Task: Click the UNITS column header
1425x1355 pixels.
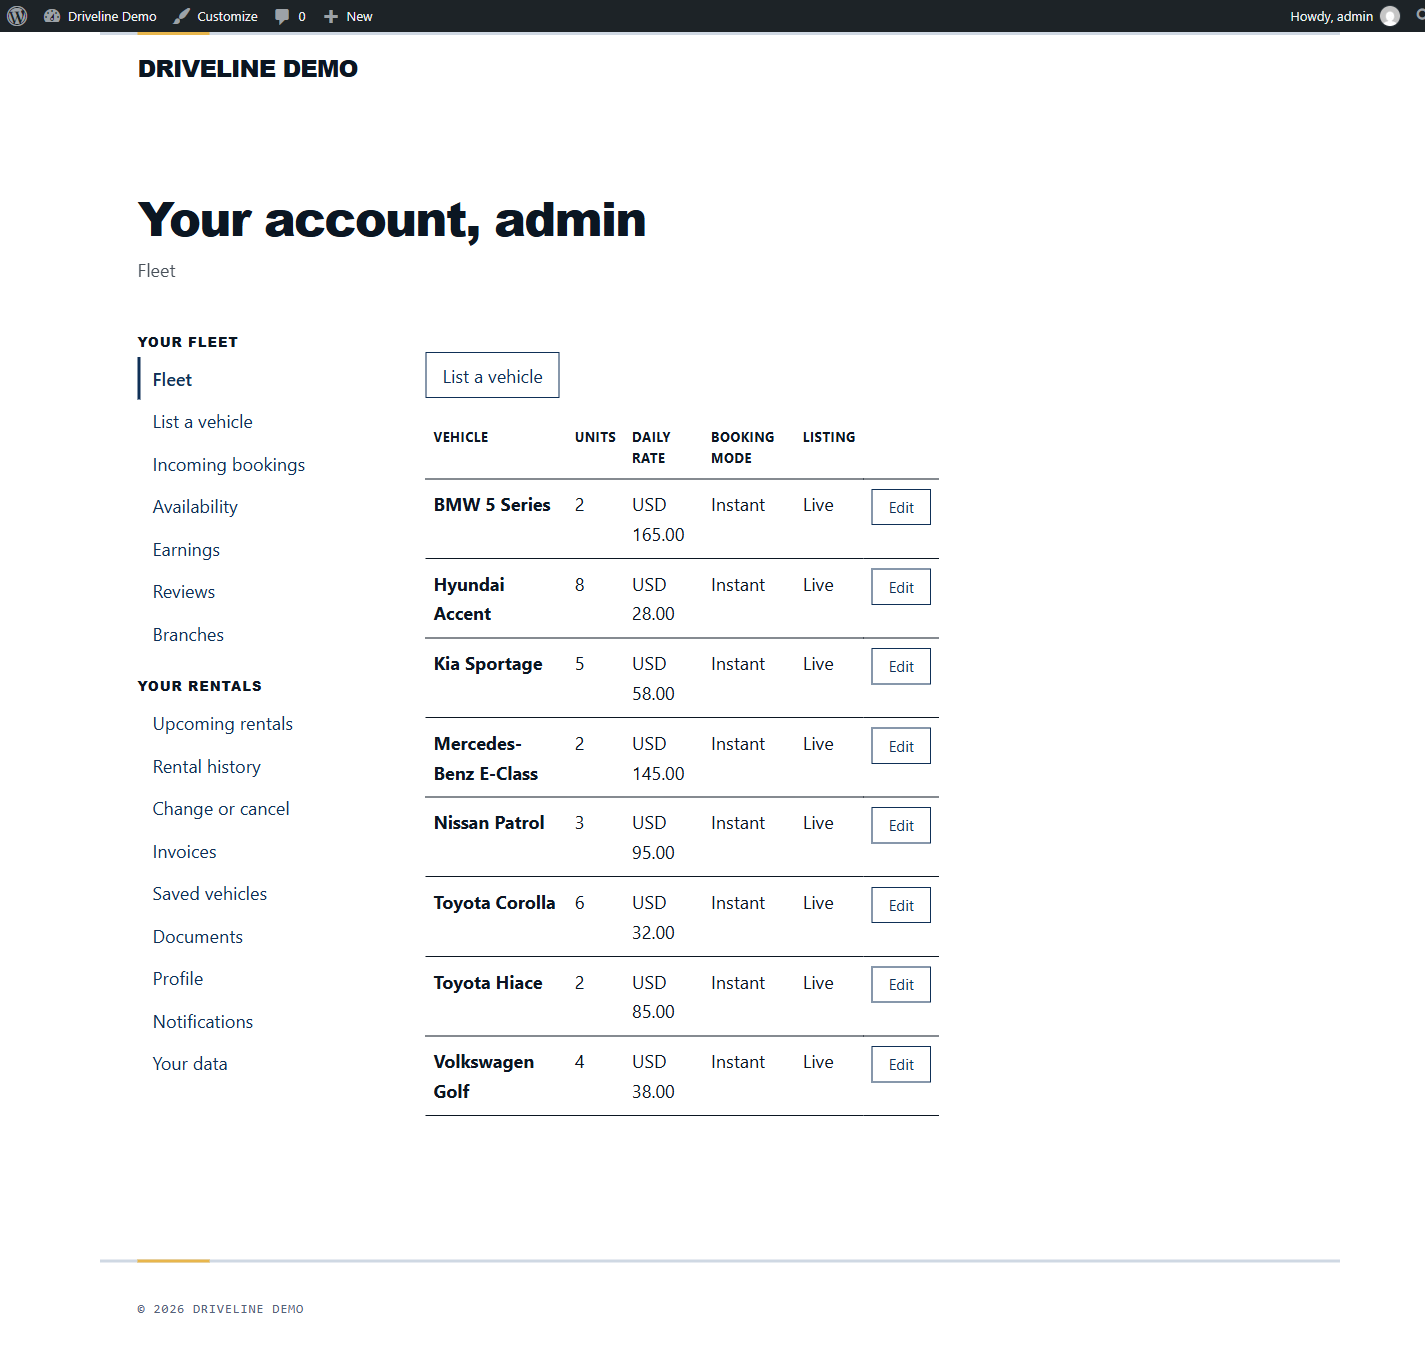Action: (x=595, y=437)
